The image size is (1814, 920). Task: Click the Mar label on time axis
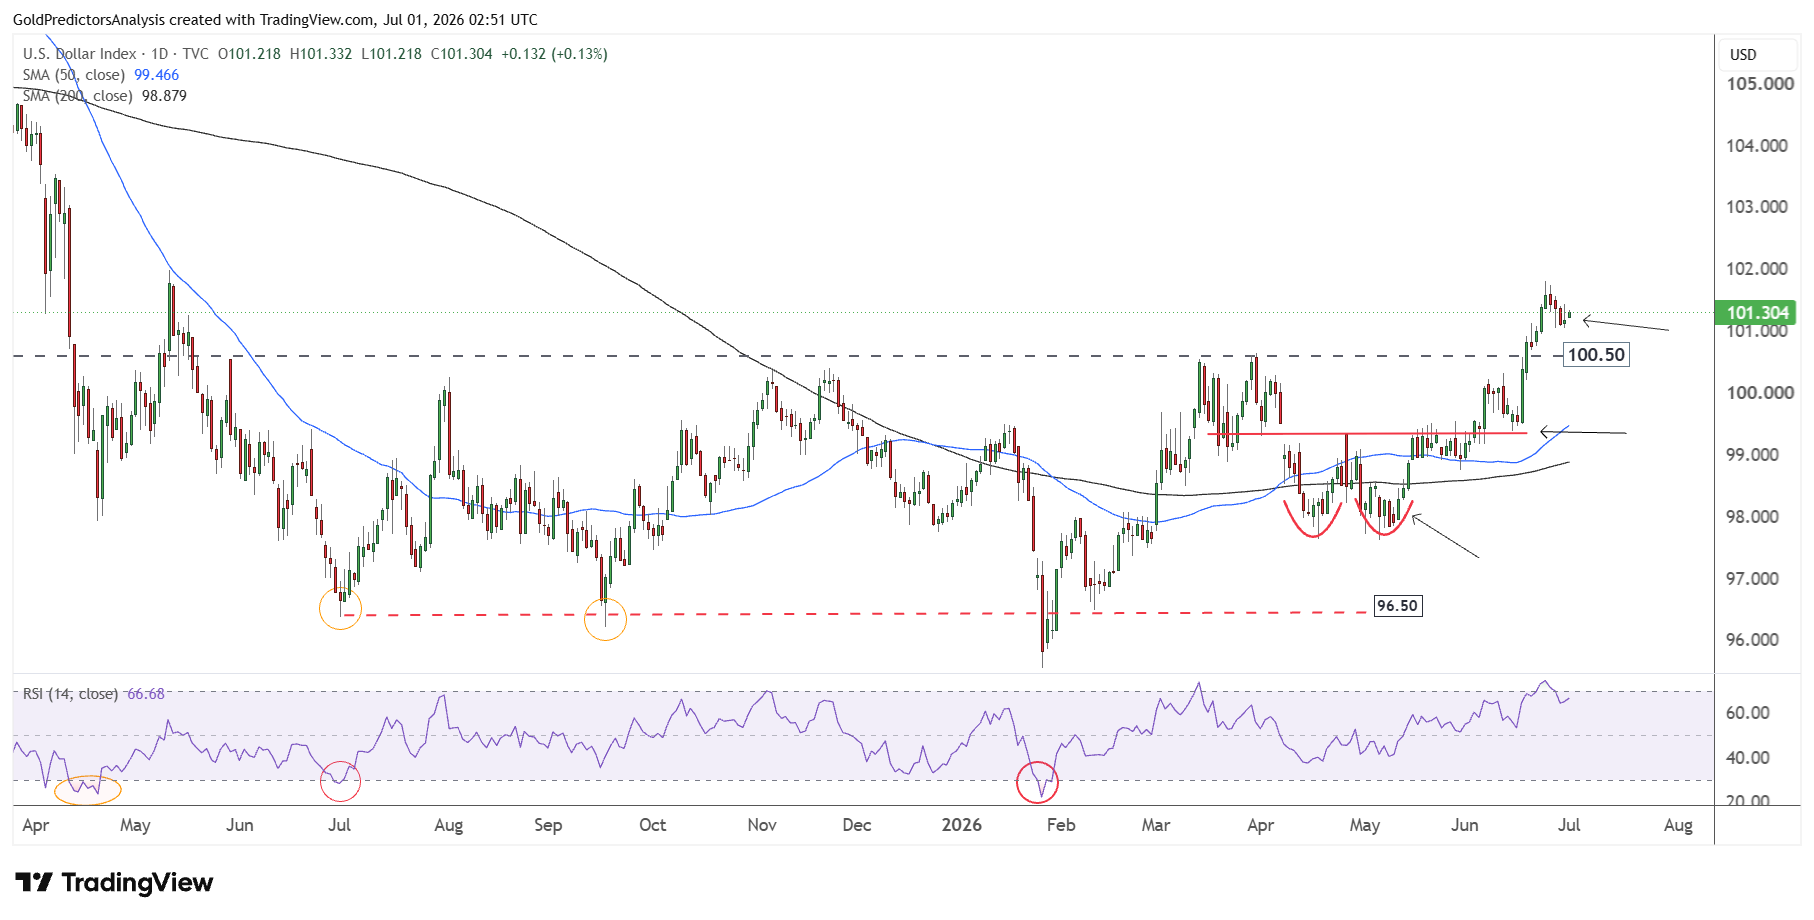pyautogui.click(x=1156, y=825)
